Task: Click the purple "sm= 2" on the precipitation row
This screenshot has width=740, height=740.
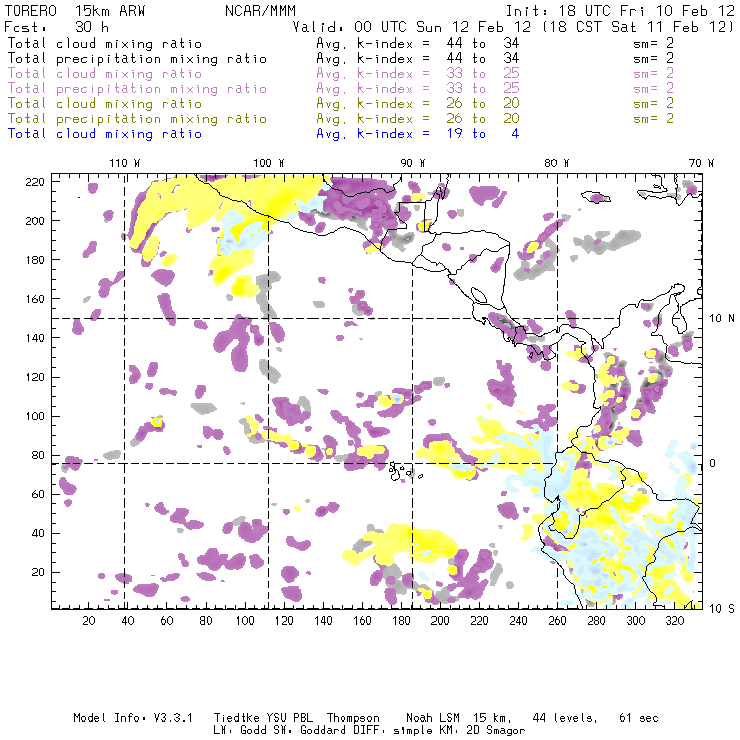Action: pyautogui.click(x=653, y=89)
